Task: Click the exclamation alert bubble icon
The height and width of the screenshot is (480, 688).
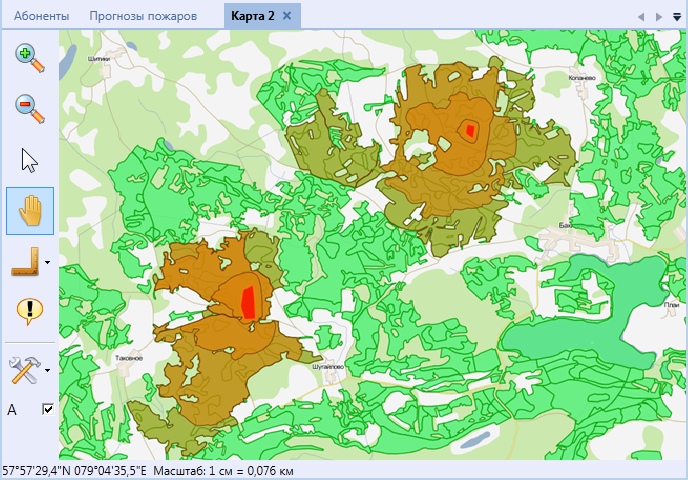Action: click(30, 312)
